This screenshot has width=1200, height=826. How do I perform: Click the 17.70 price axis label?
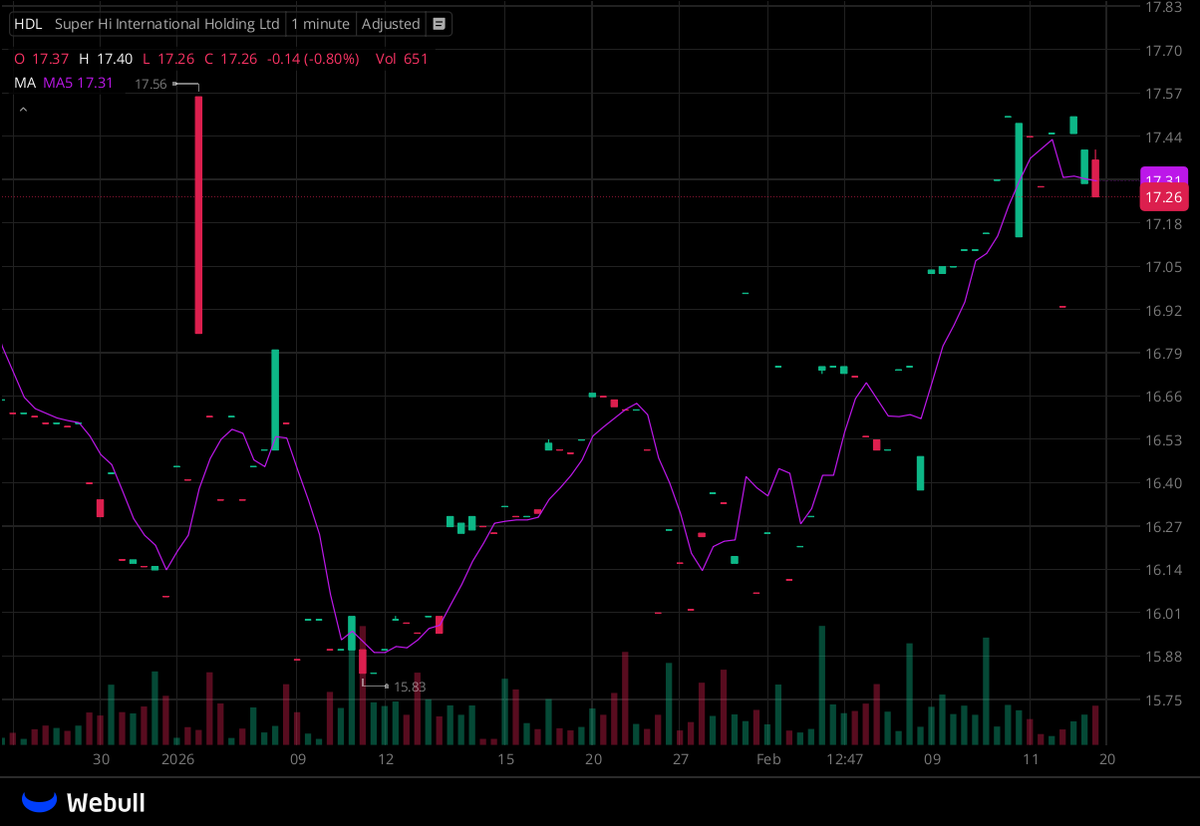(x=1164, y=50)
